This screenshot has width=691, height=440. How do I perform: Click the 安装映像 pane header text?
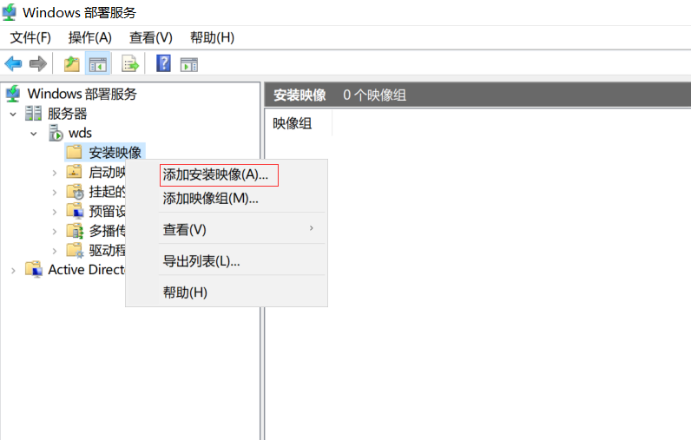point(300,95)
